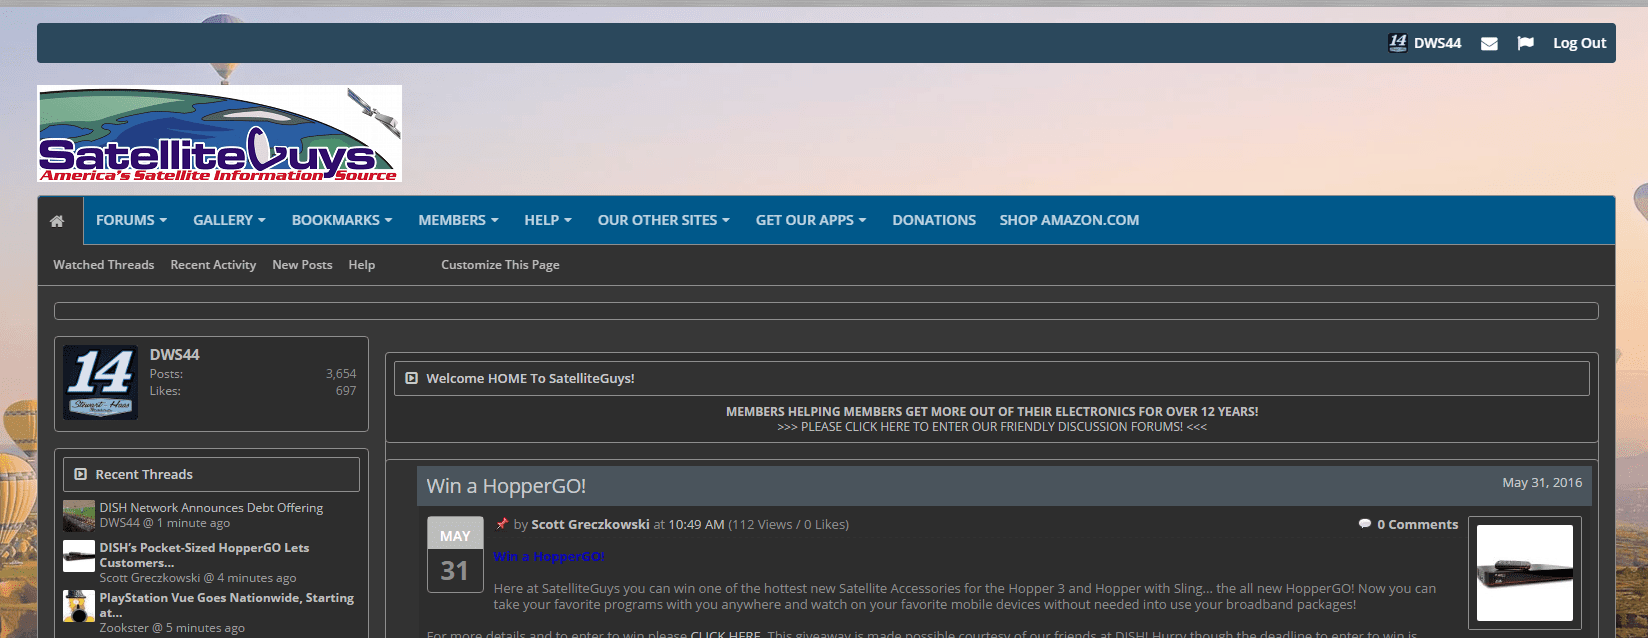1648x638 pixels.
Task: Expand the OUR OTHER SITES dropdown
Action: click(x=664, y=220)
